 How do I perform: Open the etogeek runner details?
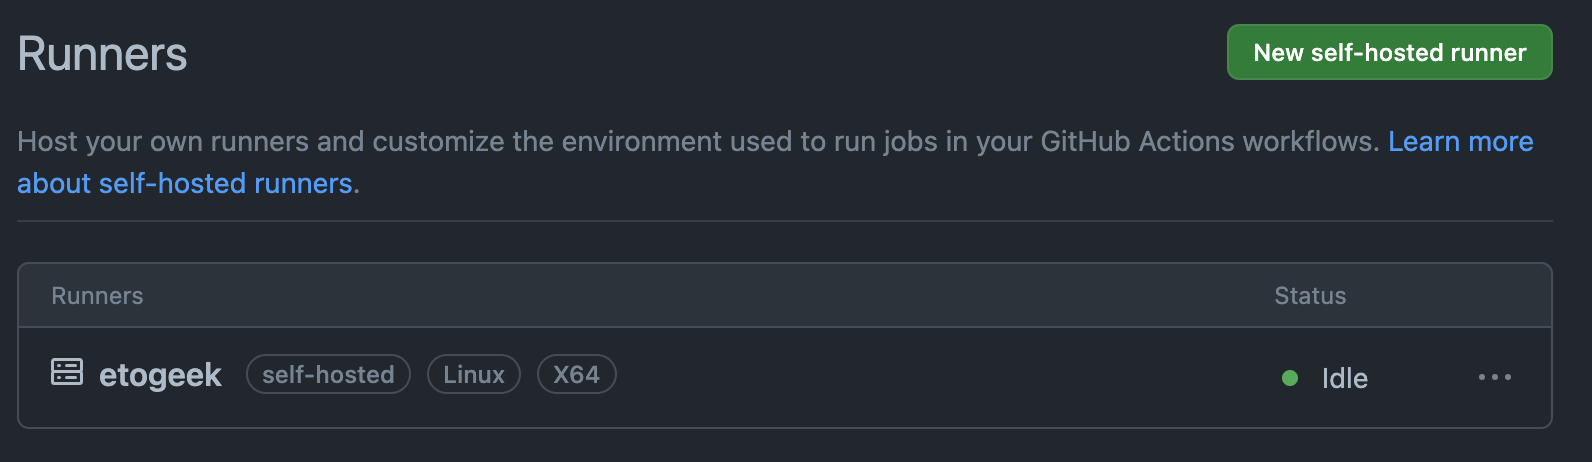160,375
